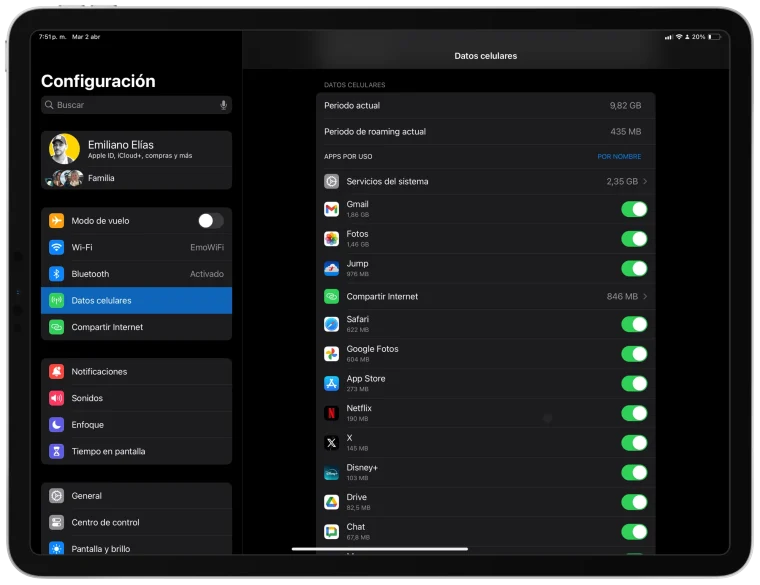Open Sonidos settings
The image size is (760, 585).
tap(136, 398)
